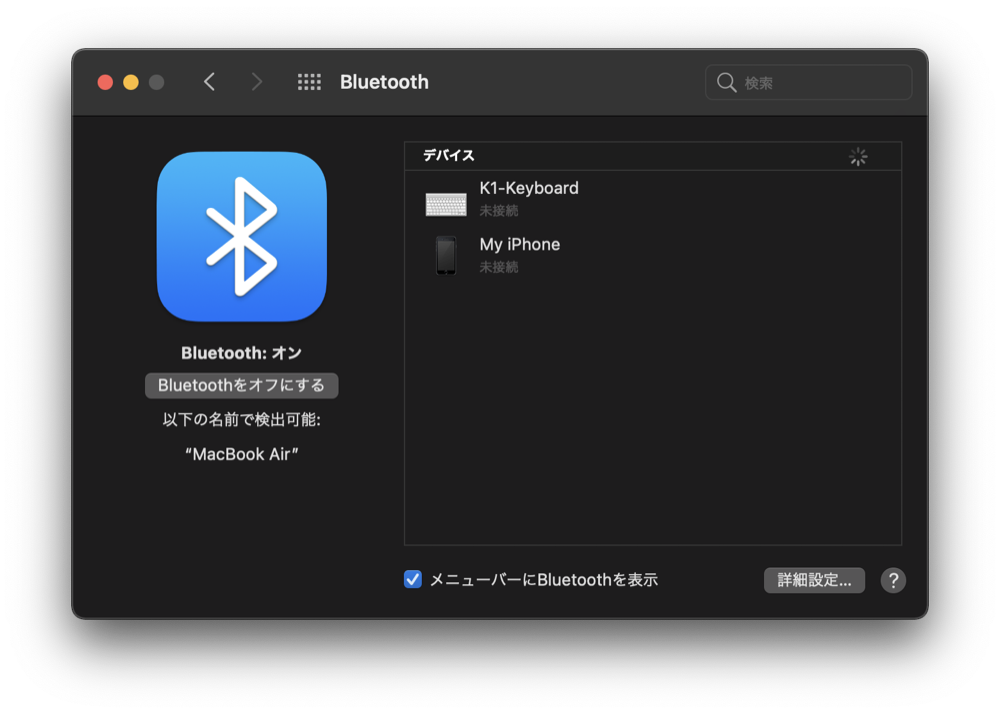Close the window with red button
This screenshot has width=1000, height=714.
coord(105,82)
